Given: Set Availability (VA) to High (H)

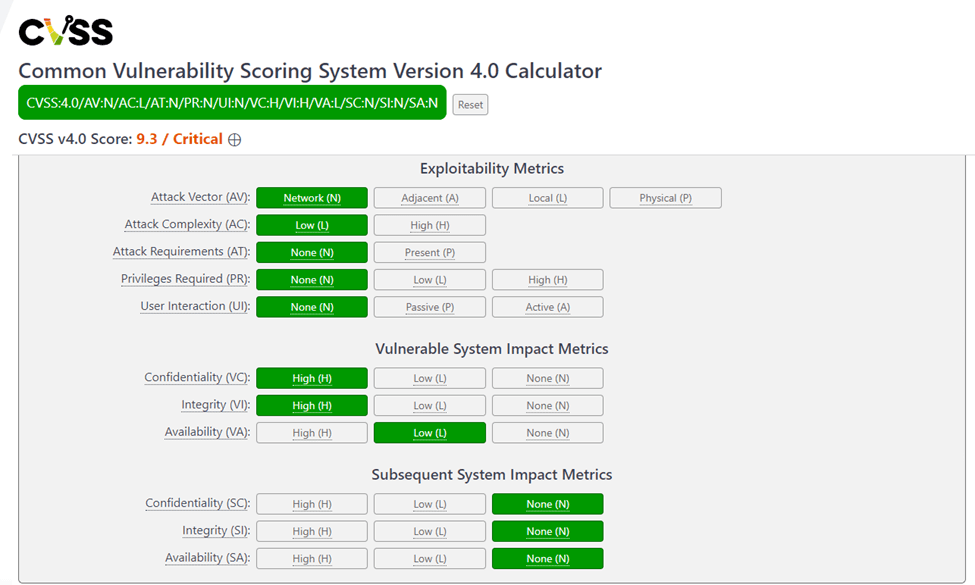Looking at the screenshot, I should pyautogui.click(x=312, y=433).
